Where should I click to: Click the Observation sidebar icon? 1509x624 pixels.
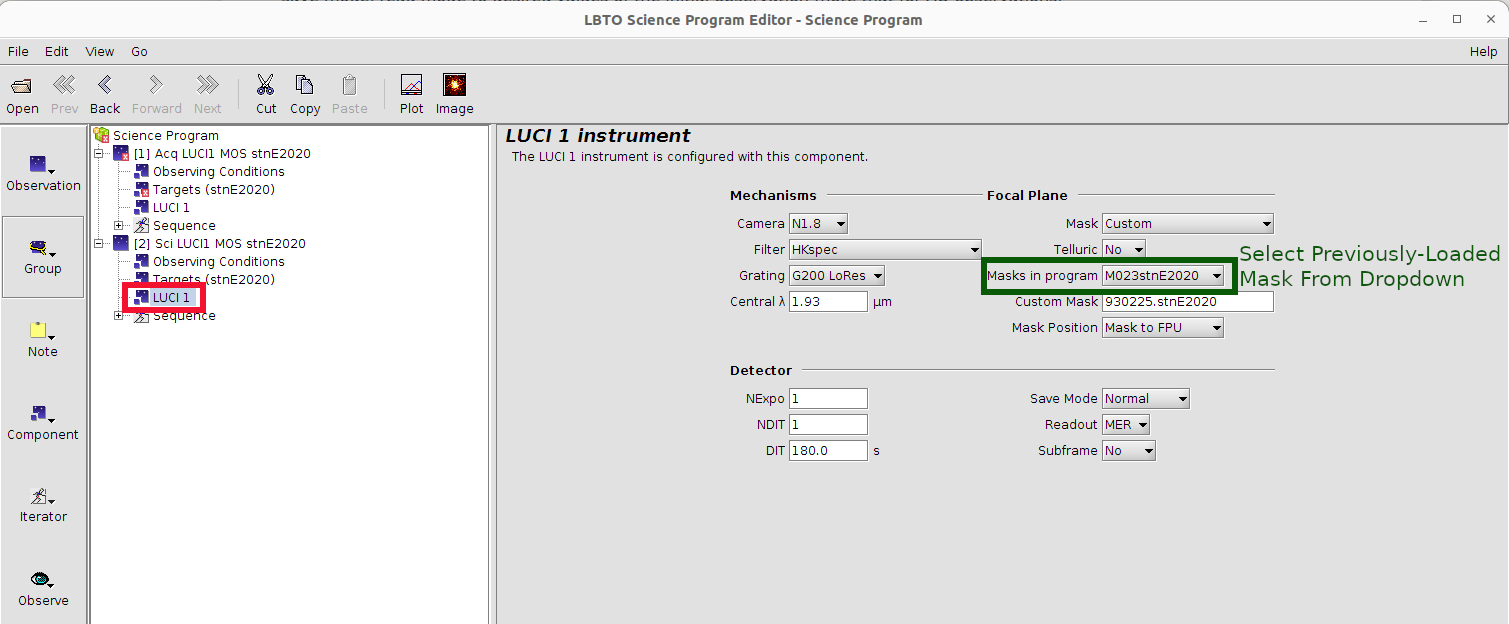(x=42, y=166)
